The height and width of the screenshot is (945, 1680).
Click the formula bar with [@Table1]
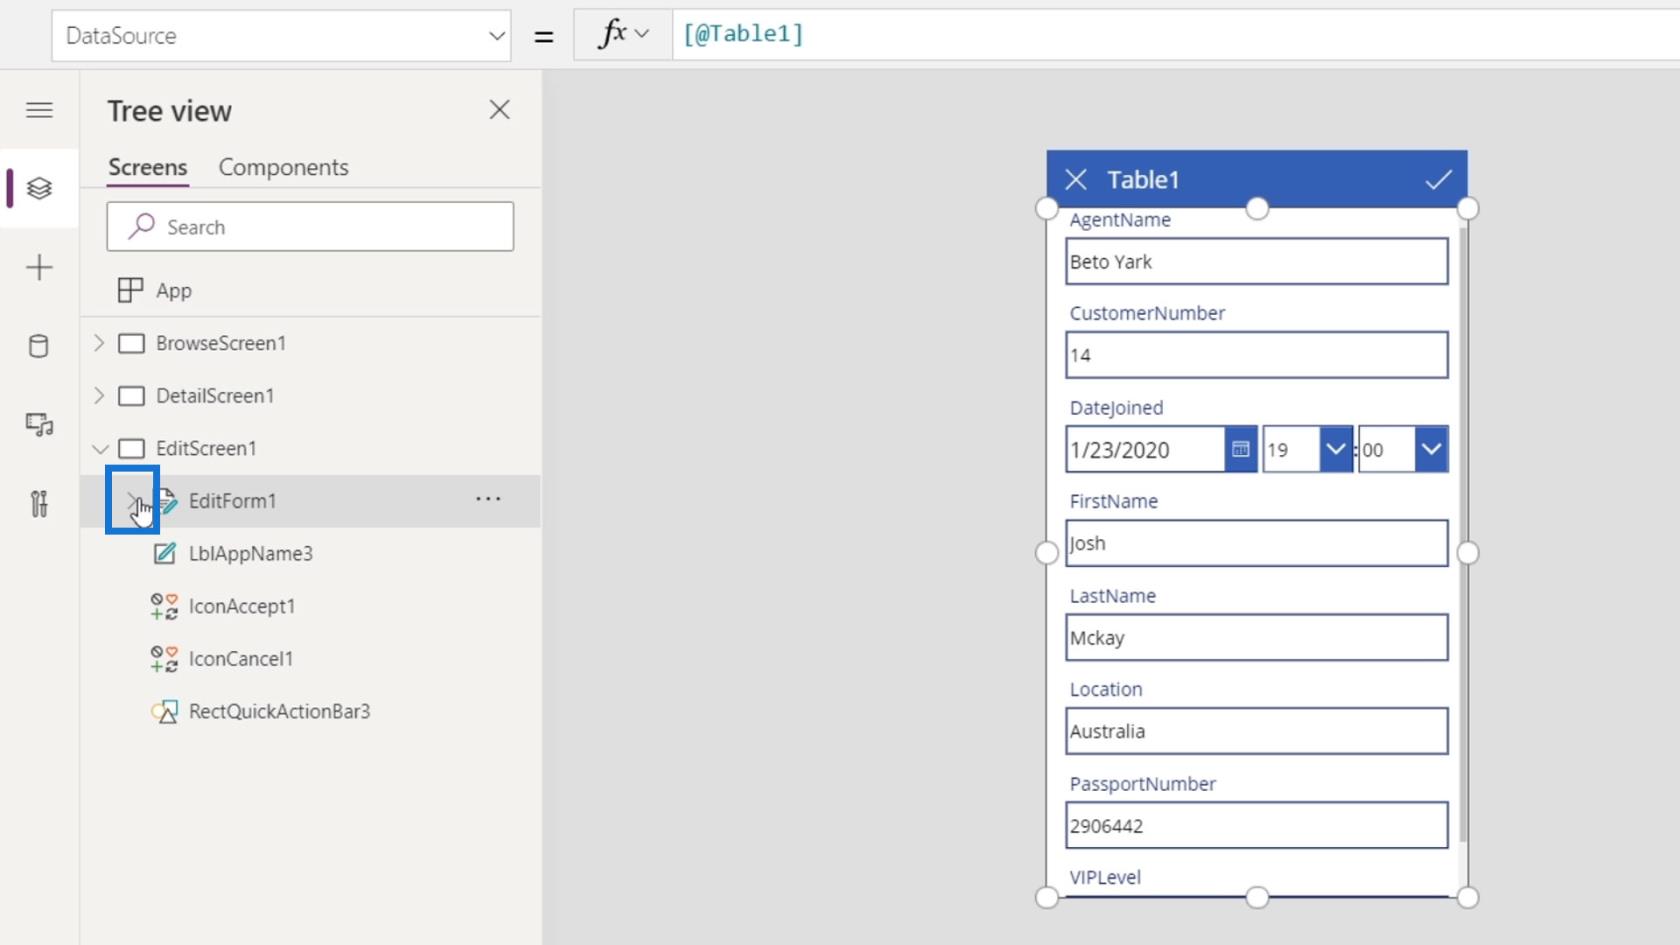coord(1176,34)
